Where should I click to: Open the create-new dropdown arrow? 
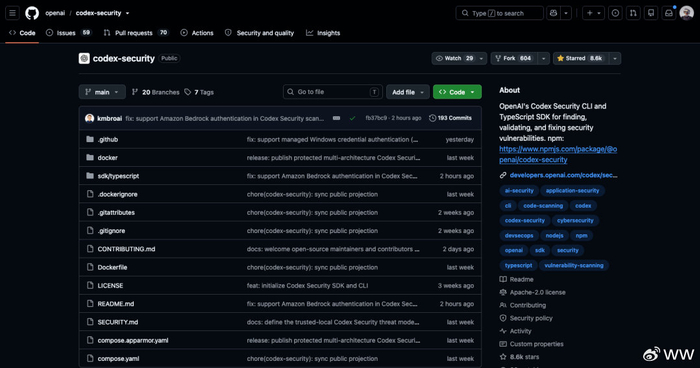click(x=600, y=13)
